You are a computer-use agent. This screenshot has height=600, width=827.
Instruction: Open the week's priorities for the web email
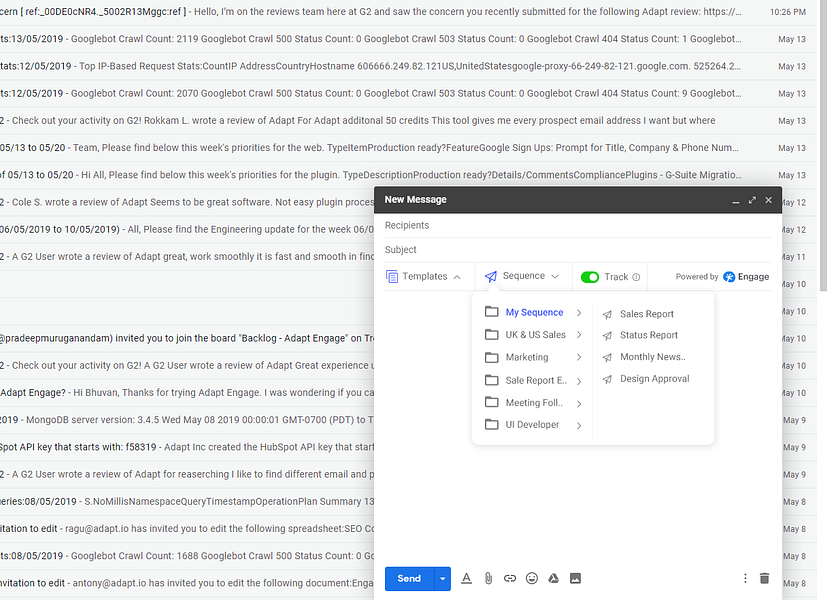(406, 148)
